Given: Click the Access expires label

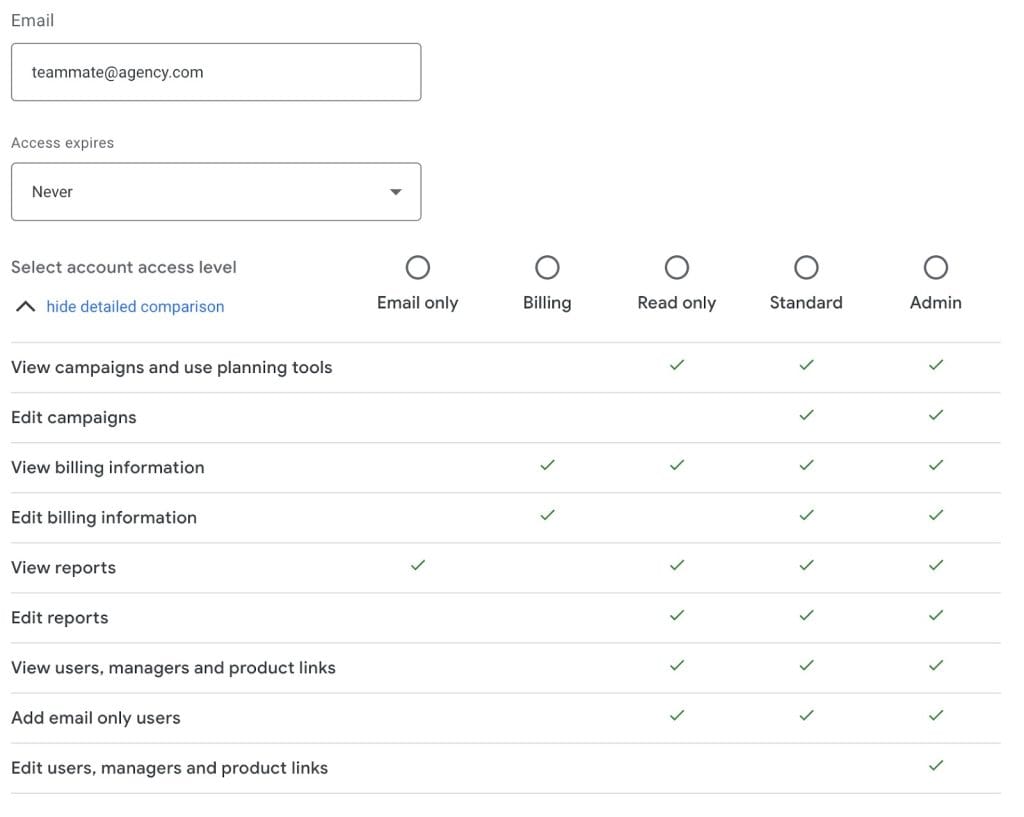Looking at the screenshot, I should tap(62, 143).
